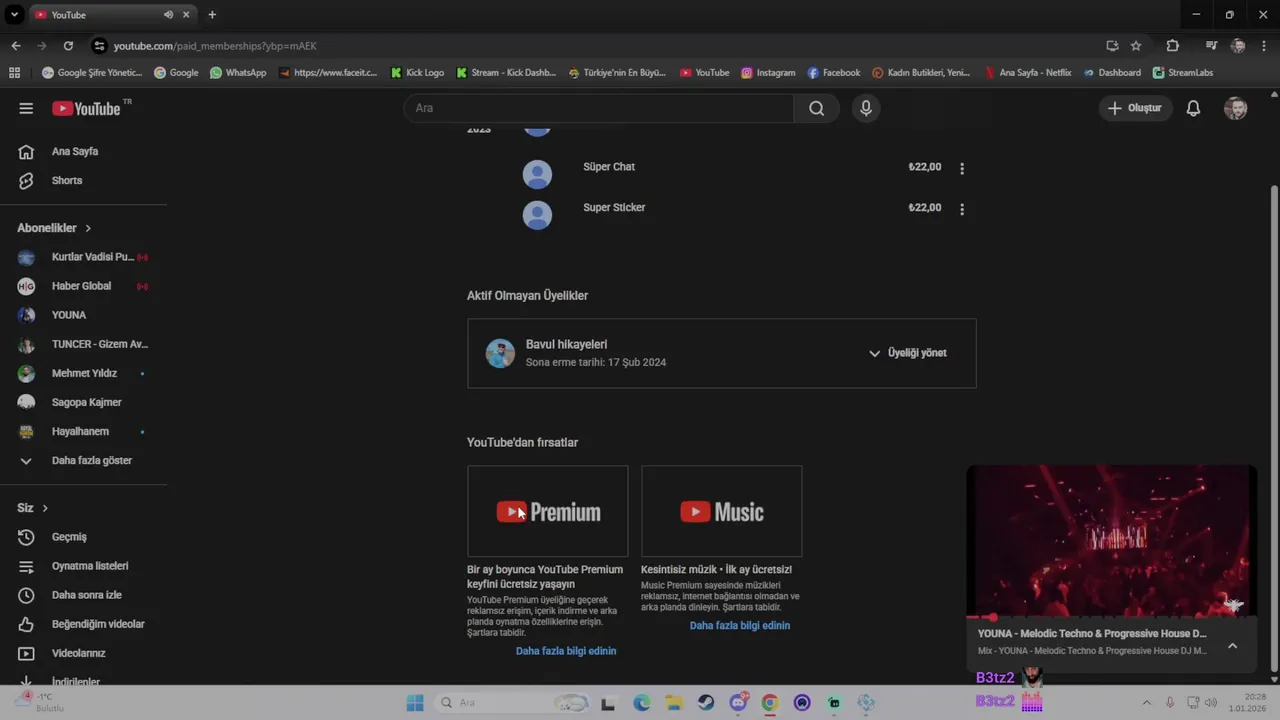The width and height of the screenshot is (1280, 720).
Task: Open the Chrome three-dot menu
Action: pos(1263,46)
